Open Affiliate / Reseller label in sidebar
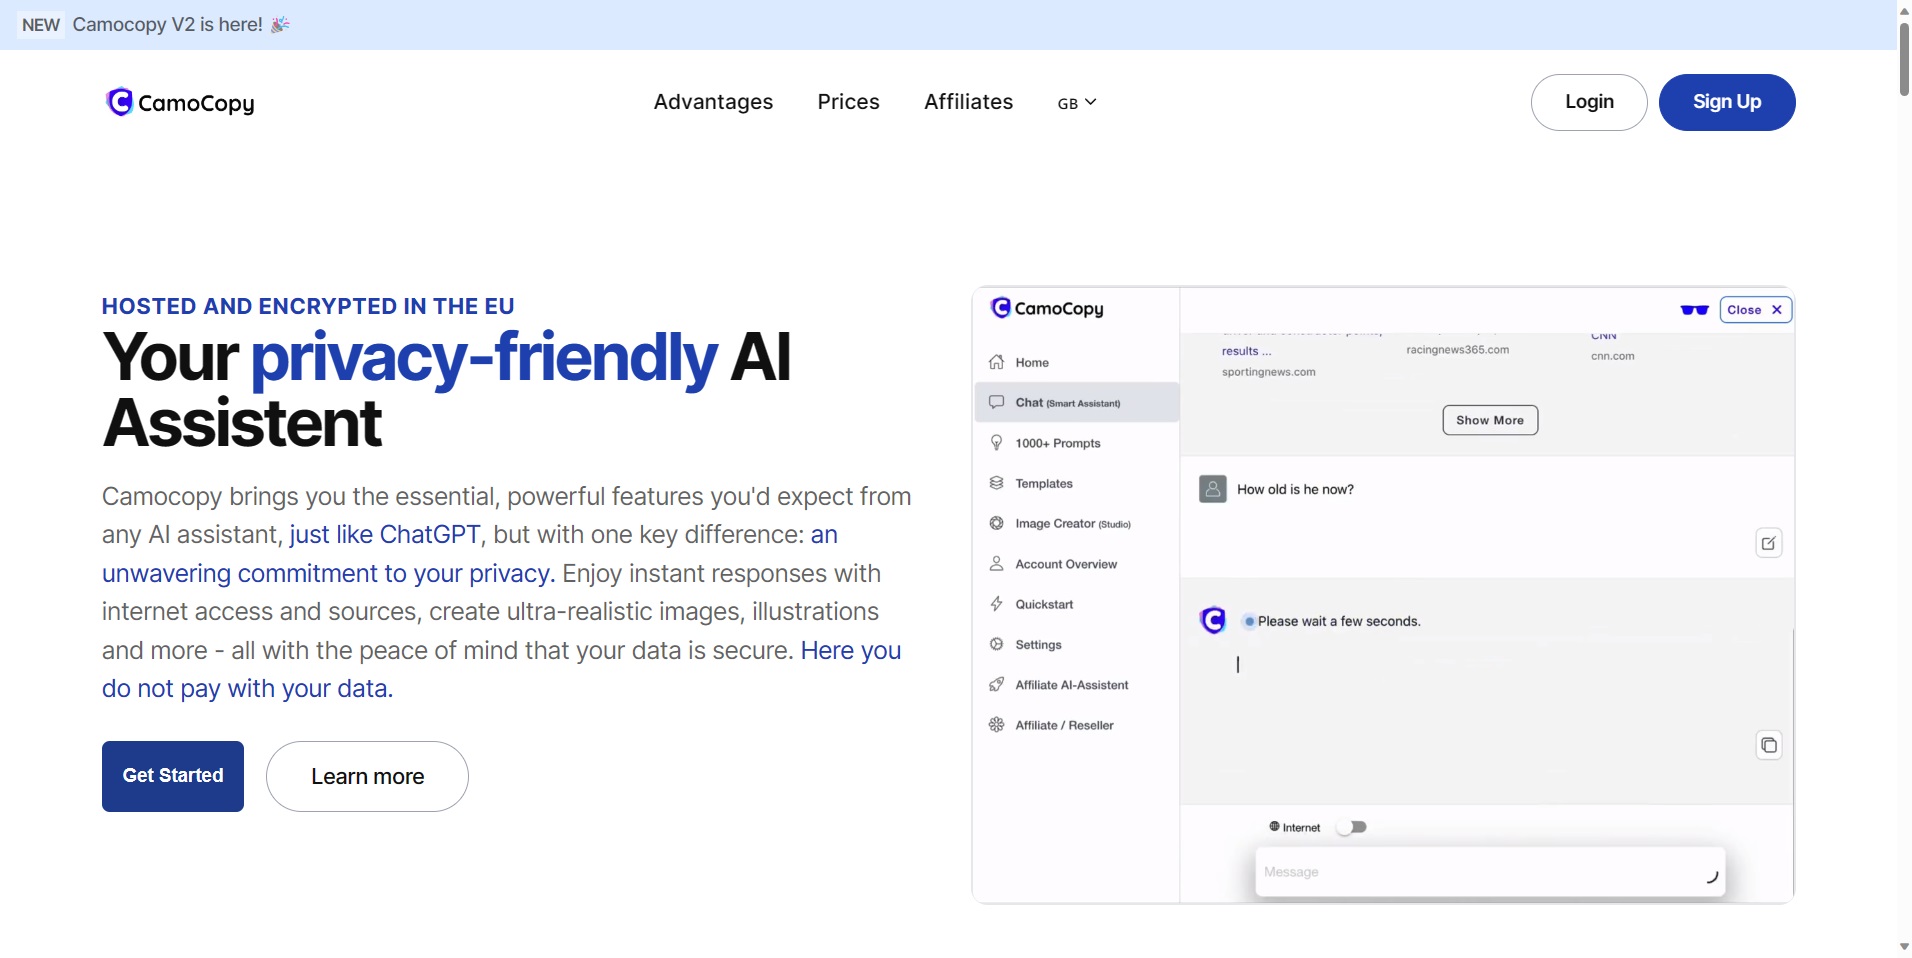Viewport: 1912px width, 958px height. [1064, 726]
